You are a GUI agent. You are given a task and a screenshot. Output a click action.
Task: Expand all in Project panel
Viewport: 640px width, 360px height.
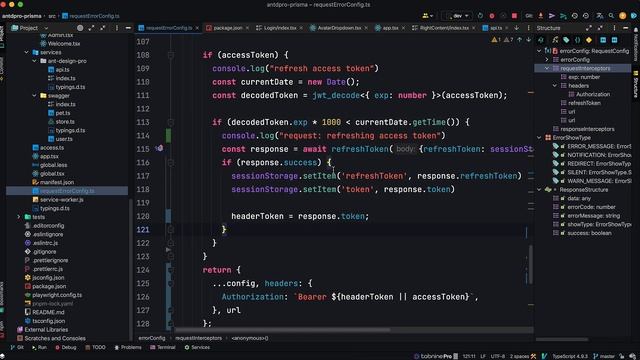tap(91, 28)
